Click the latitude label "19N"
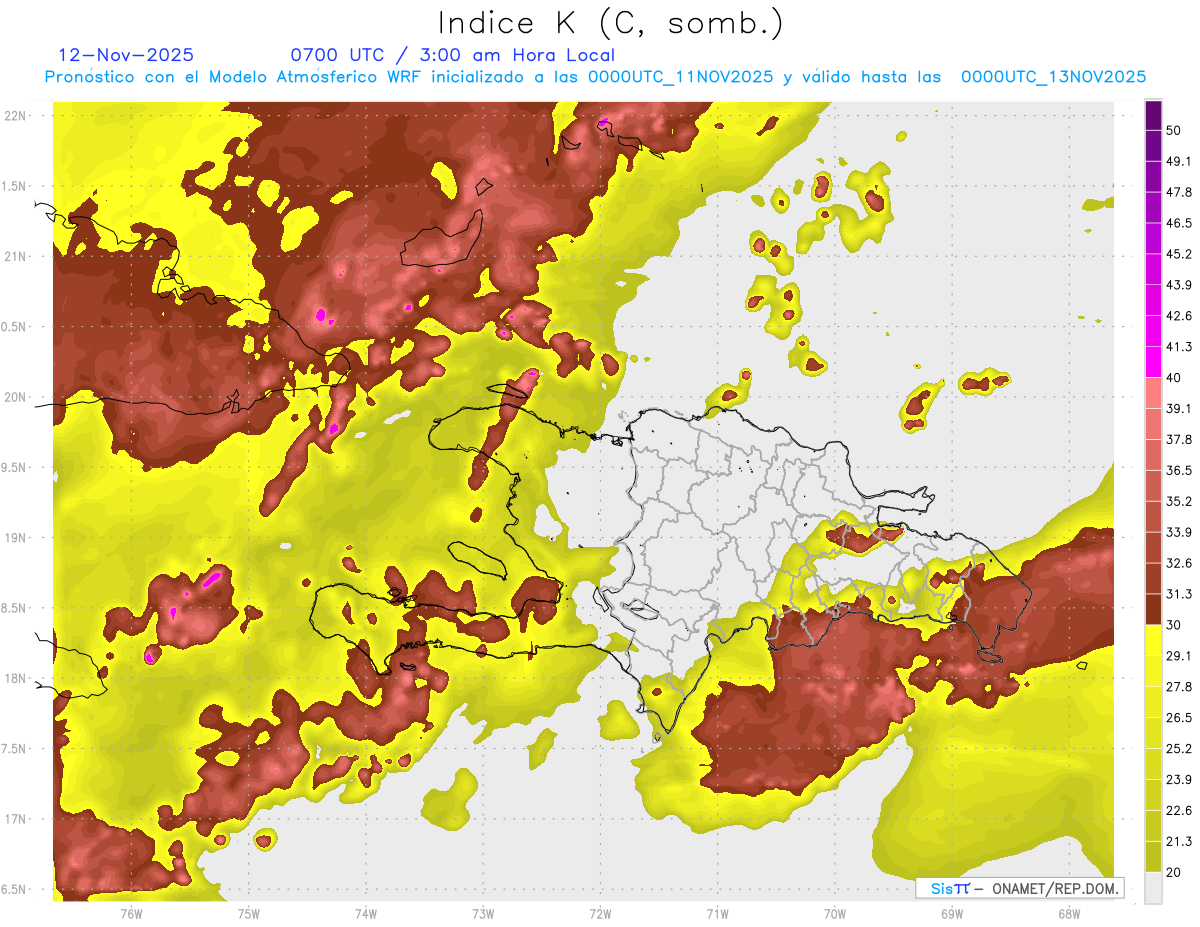1200x927 pixels. tap(15, 537)
